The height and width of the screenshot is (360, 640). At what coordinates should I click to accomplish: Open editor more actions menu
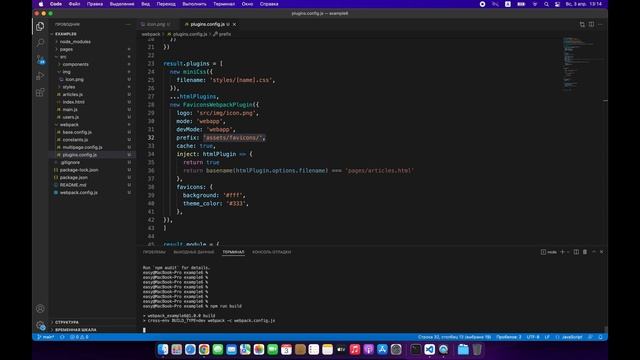pyautogui.click(x=600, y=24)
